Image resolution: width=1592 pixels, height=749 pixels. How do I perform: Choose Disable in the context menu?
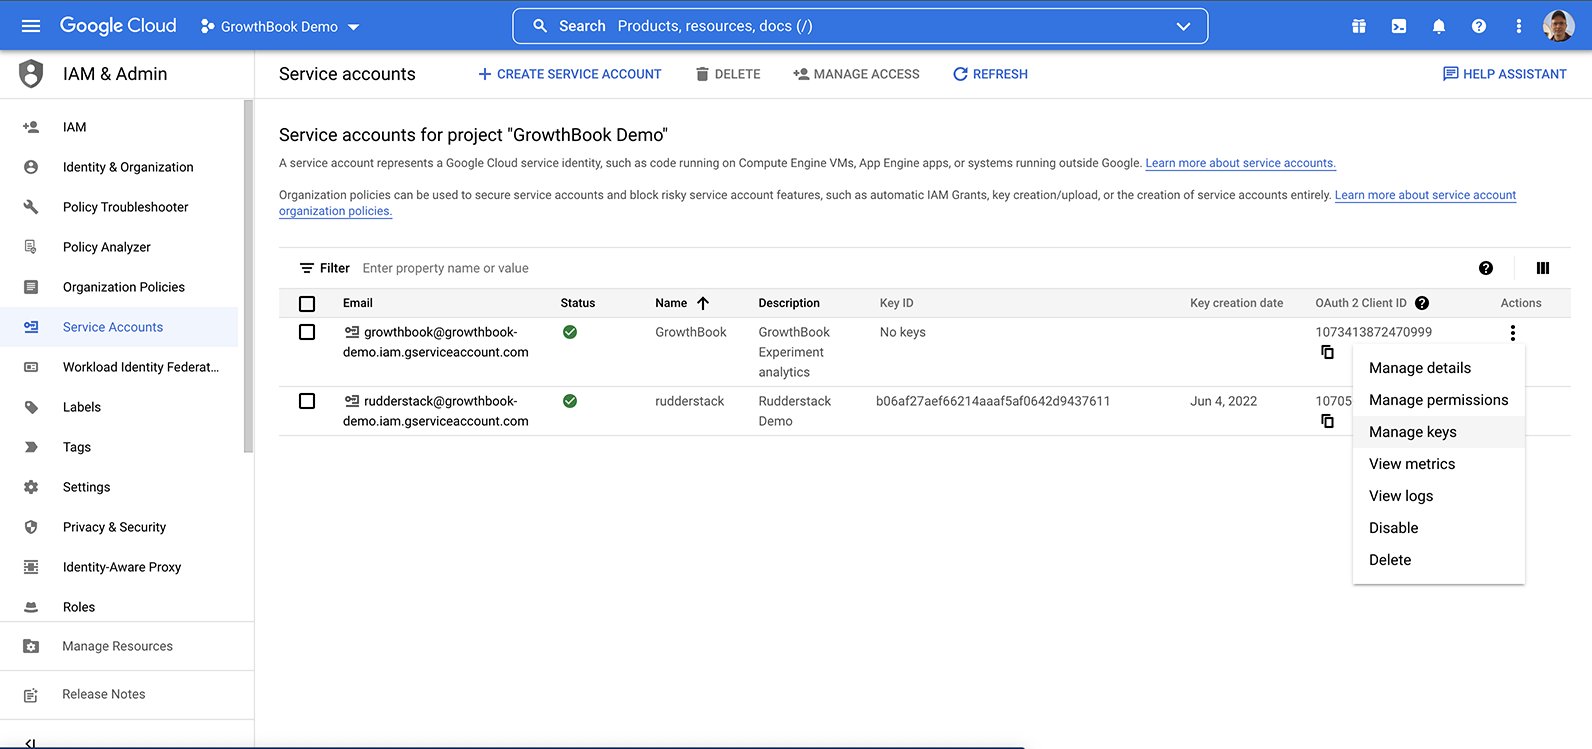(x=1438, y=528)
